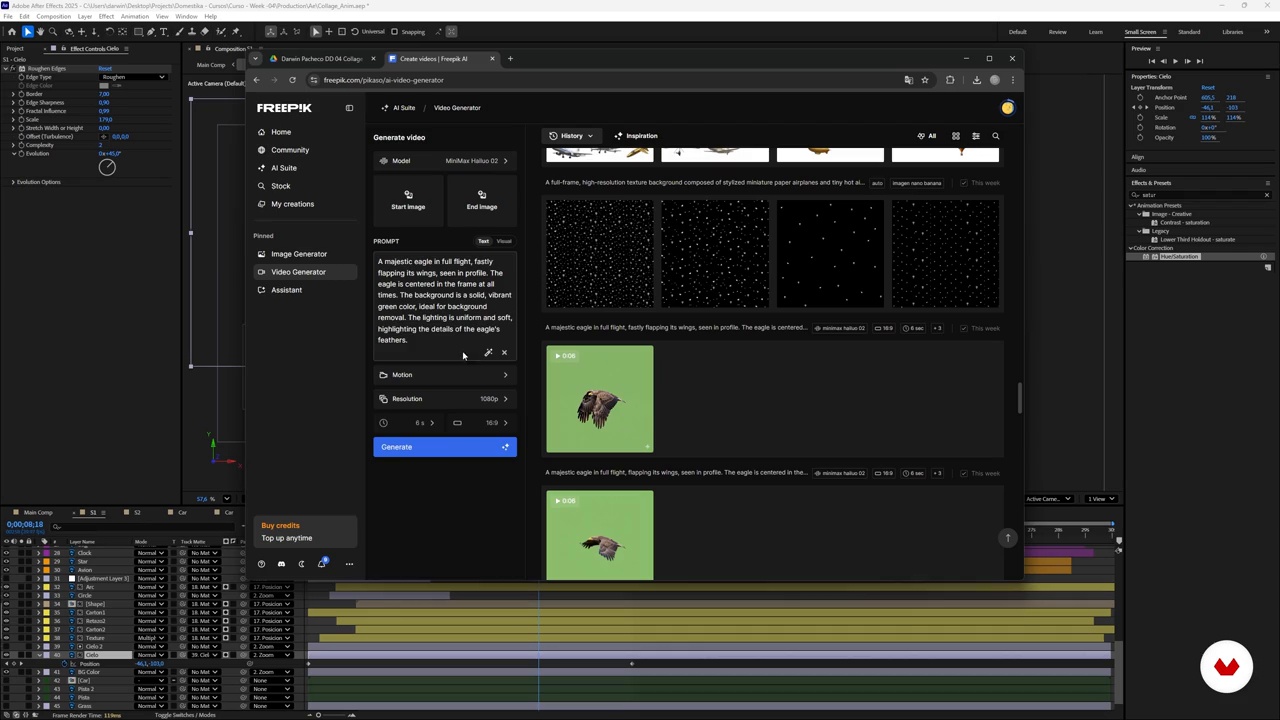The width and height of the screenshot is (1280, 720).
Task: Click the End image upload icon
Action: coord(481,194)
